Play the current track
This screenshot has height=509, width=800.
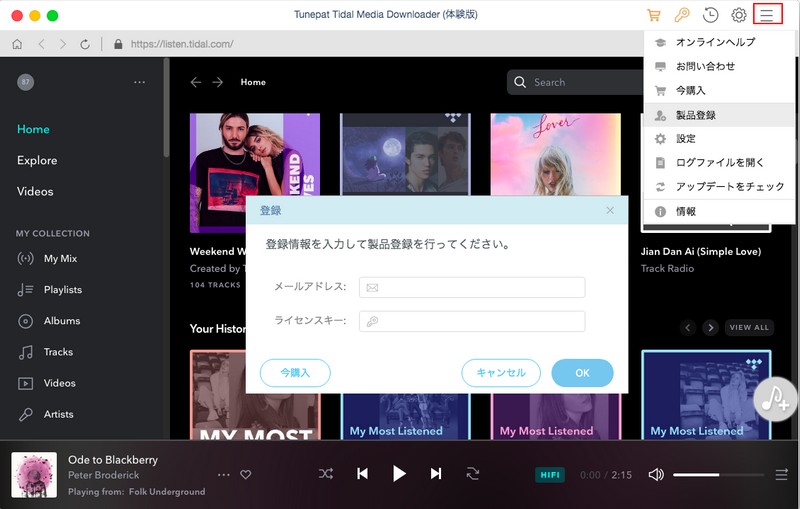399,474
